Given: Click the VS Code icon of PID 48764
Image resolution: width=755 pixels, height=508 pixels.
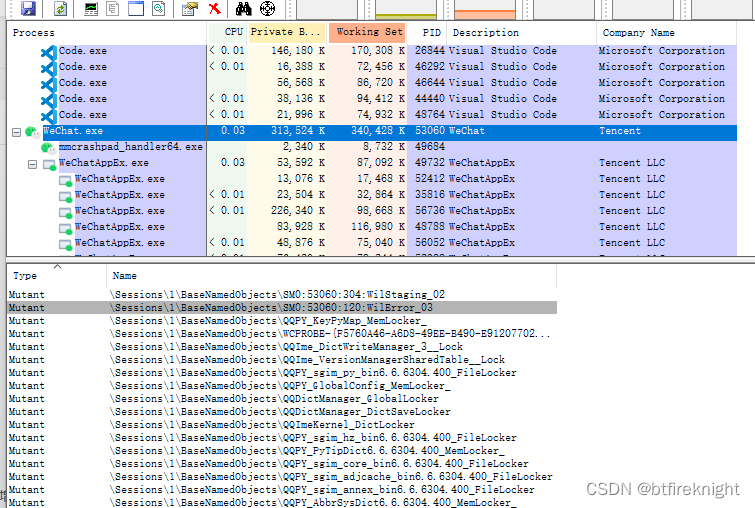Looking at the screenshot, I should pos(49,115).
